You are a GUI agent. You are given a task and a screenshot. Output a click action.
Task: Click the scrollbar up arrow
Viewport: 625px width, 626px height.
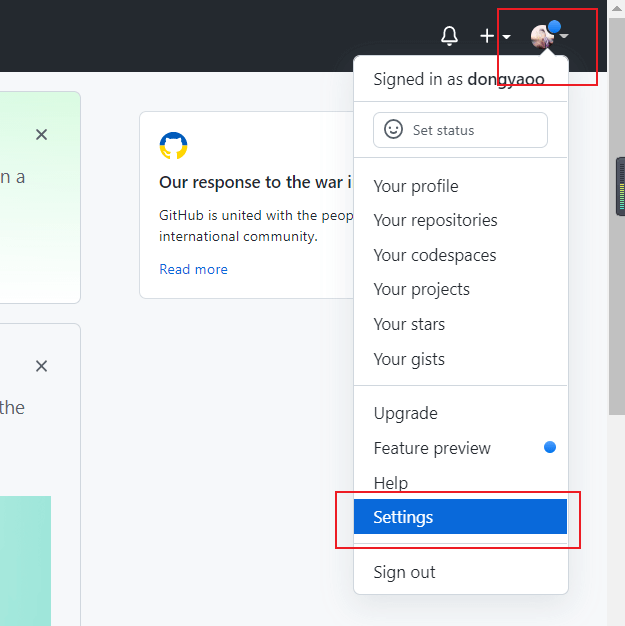tap(617, 9)
